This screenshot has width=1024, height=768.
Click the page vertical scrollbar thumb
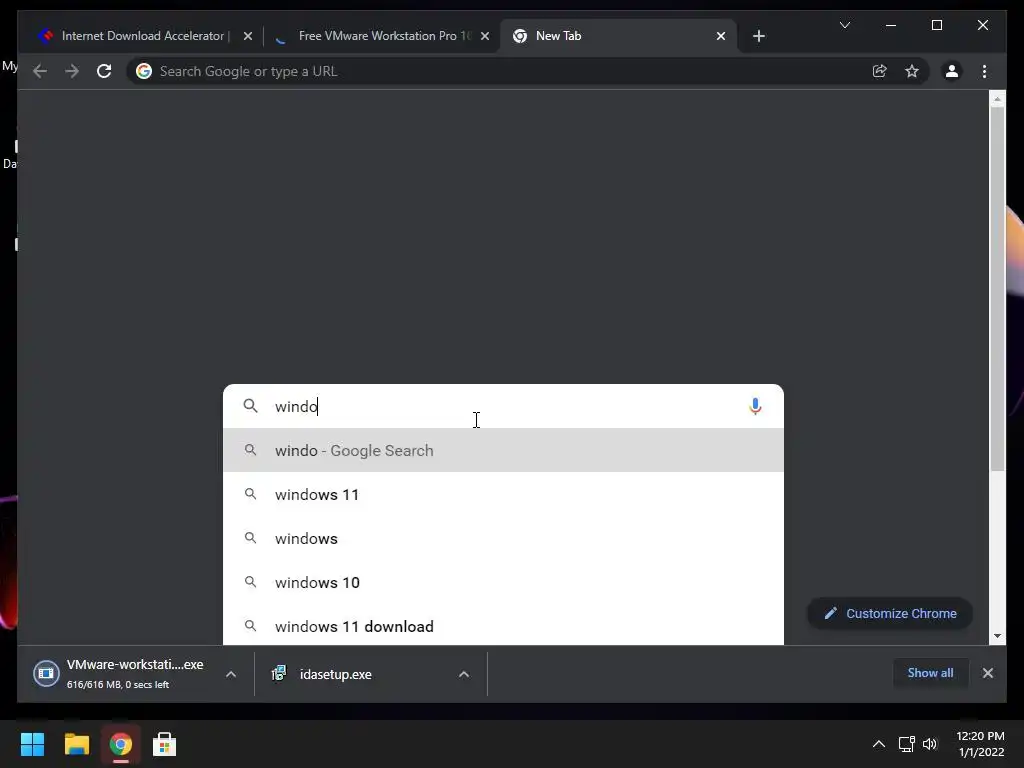997,287
